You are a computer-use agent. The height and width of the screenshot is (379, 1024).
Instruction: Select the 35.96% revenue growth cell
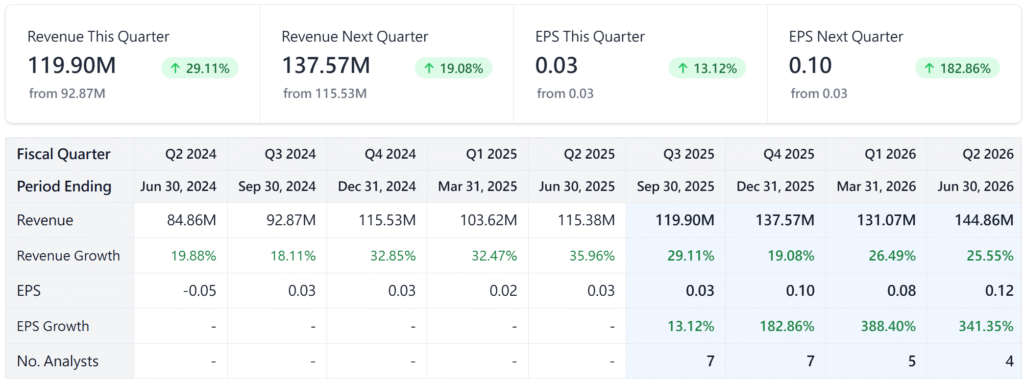point(577,255)
